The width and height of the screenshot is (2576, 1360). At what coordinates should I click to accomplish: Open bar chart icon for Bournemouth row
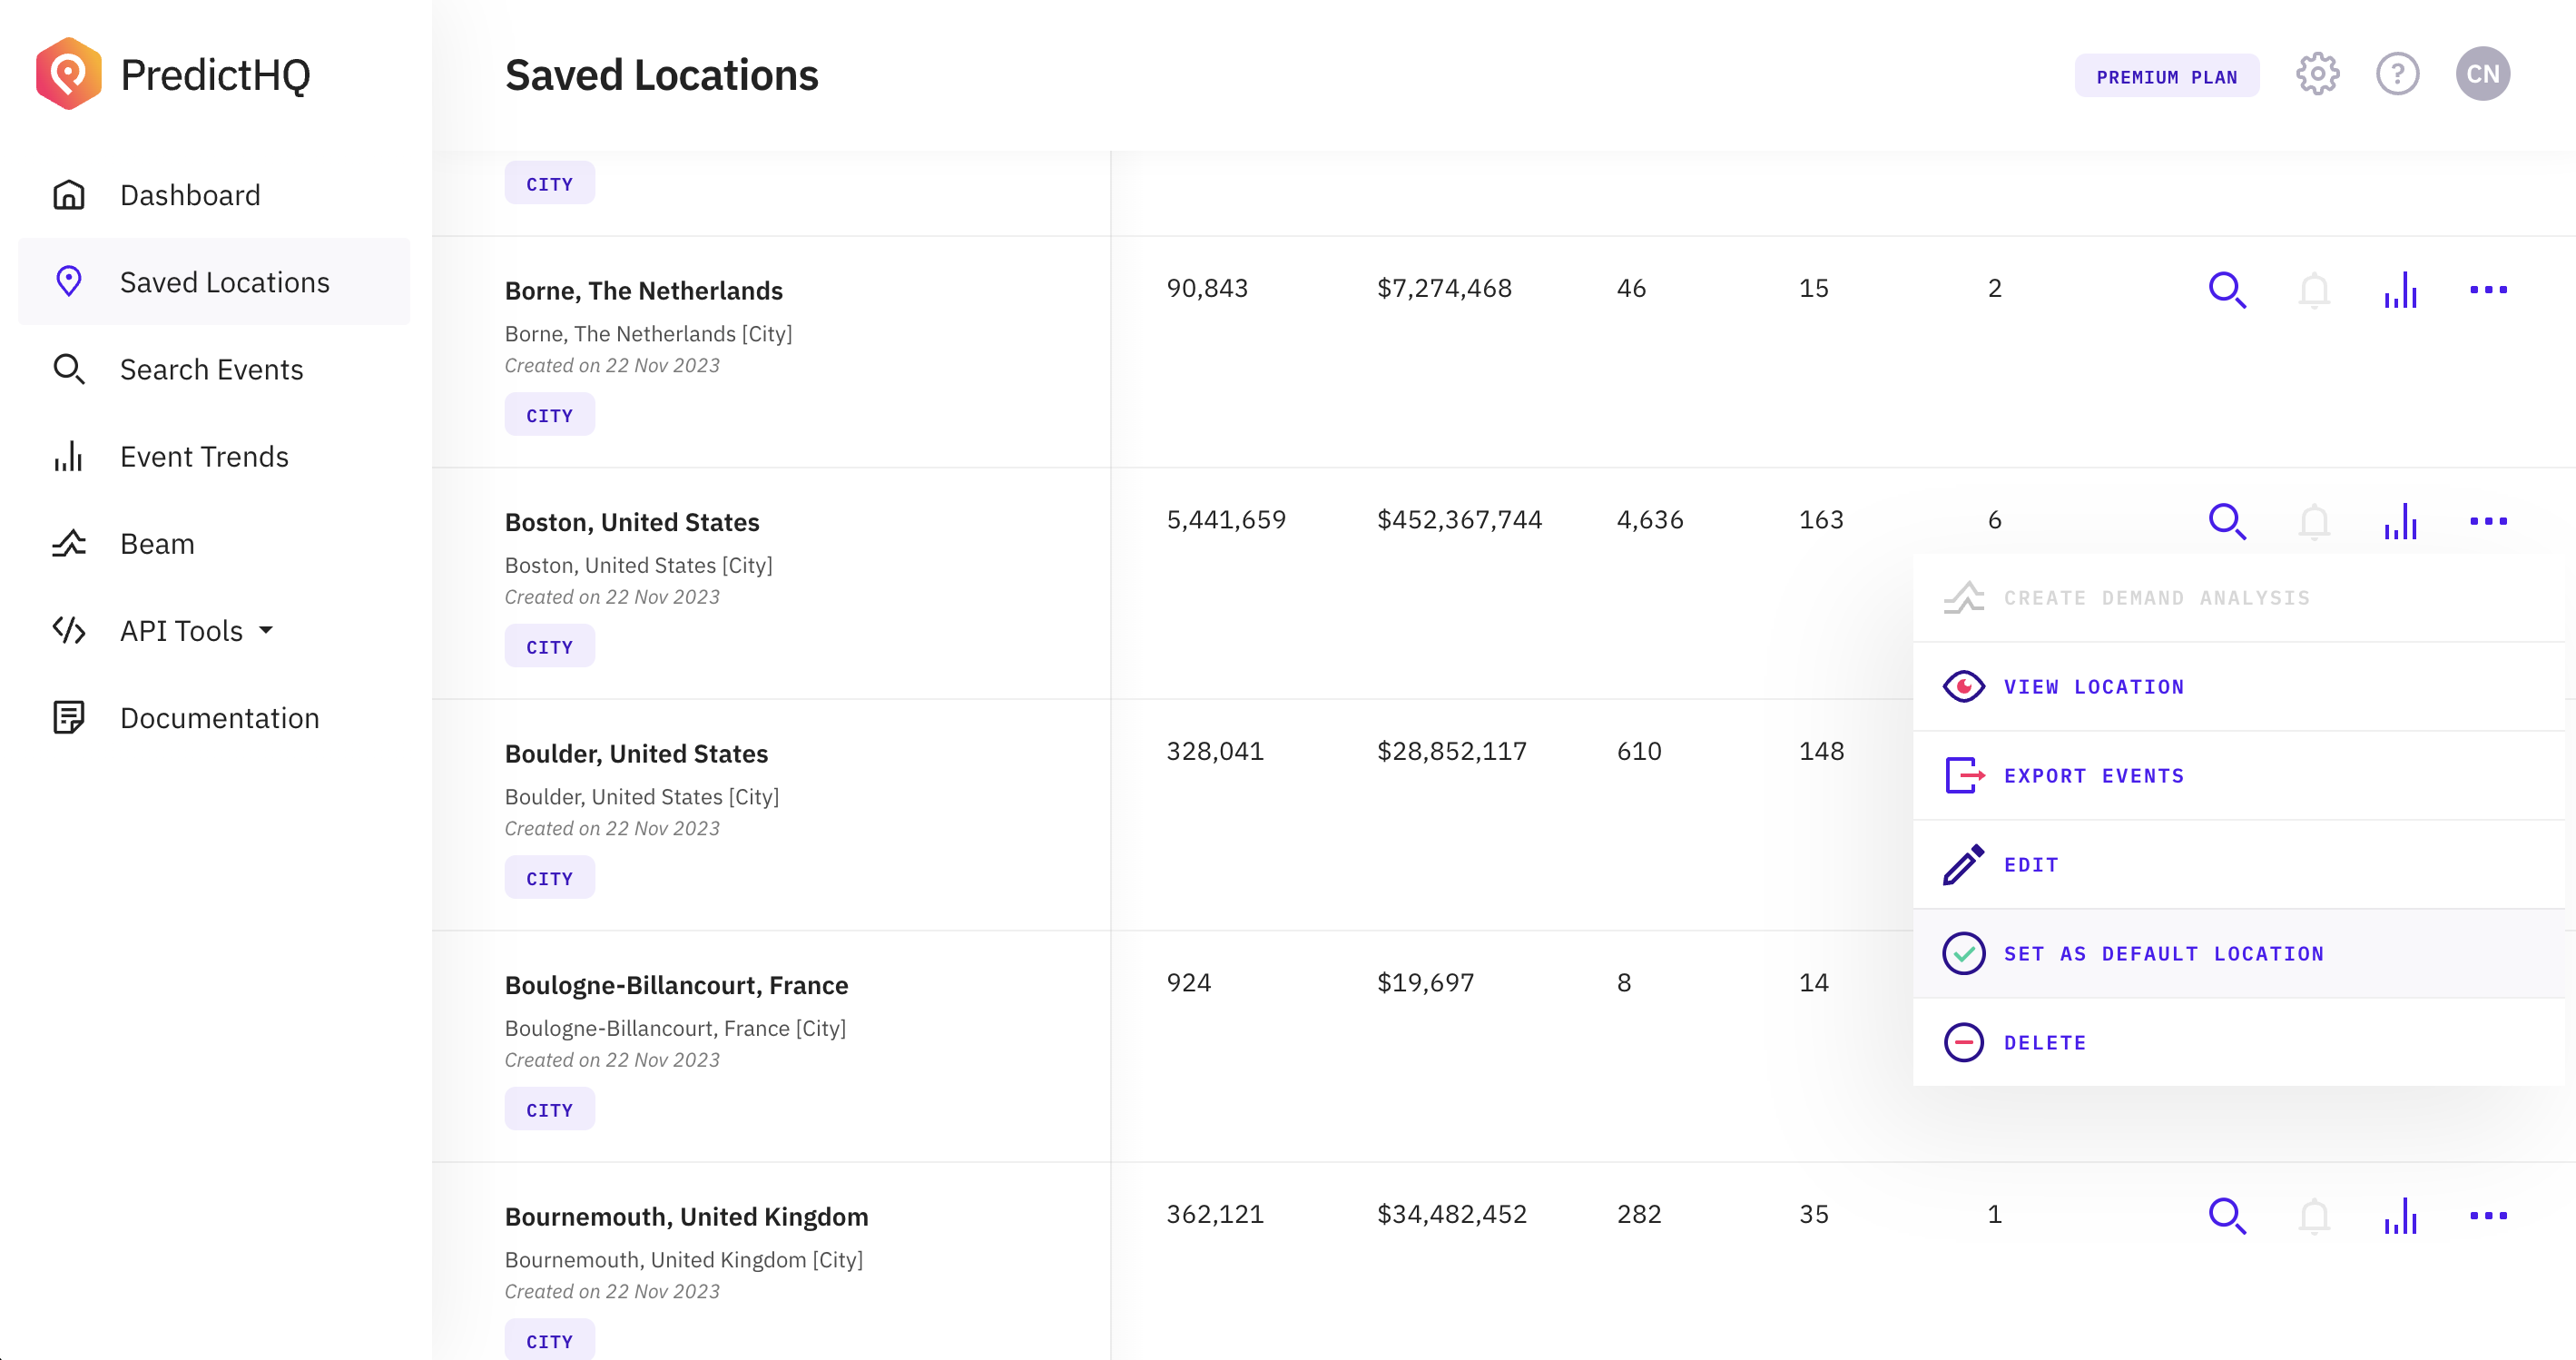tap(2400, 1216)
